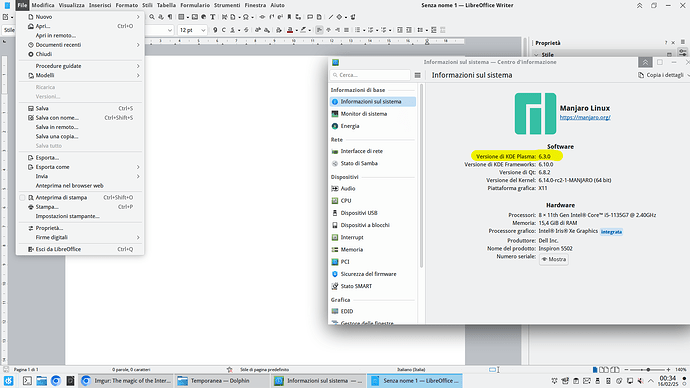The height and width of the screenshot is (388, 690).
Task: Open the Visualizza menu
Action: tap(71, 5)
